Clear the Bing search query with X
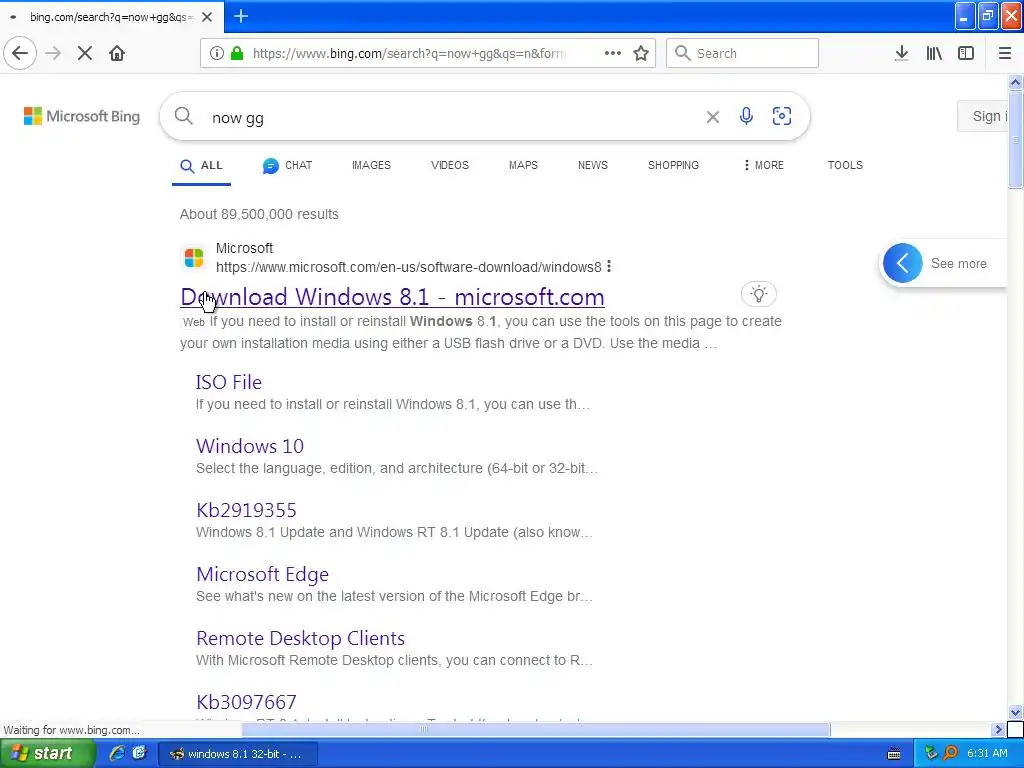This screenshot has height=768, width=1024. coord(712,117)
